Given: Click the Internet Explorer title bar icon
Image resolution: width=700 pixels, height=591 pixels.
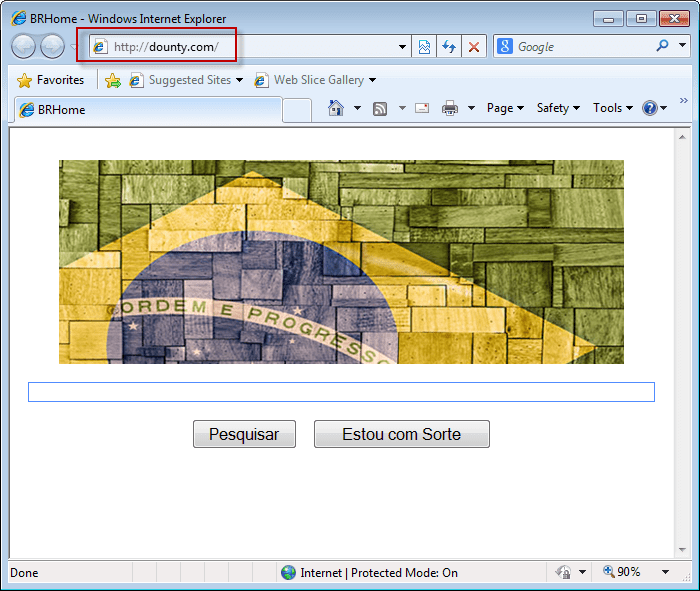Looking at the screenshot, I should click(19, 18).
